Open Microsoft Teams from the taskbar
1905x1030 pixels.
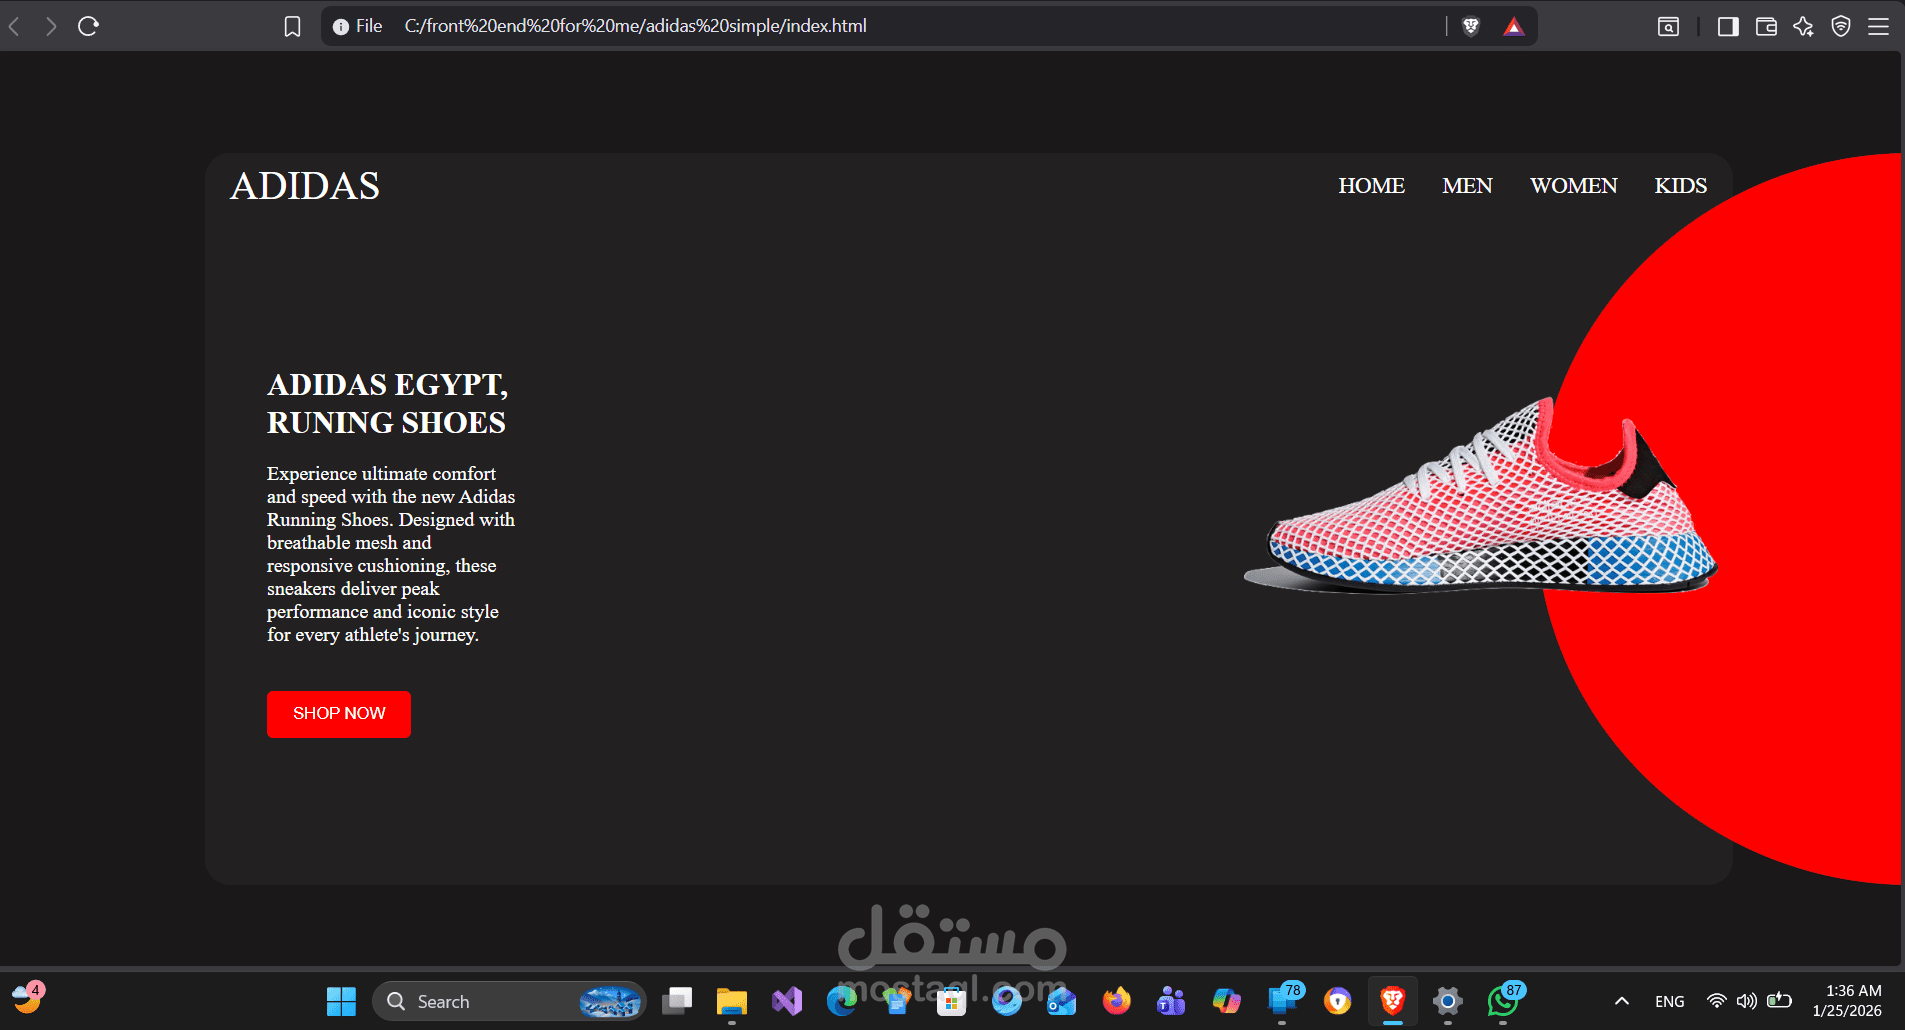click(1170, 1001)
